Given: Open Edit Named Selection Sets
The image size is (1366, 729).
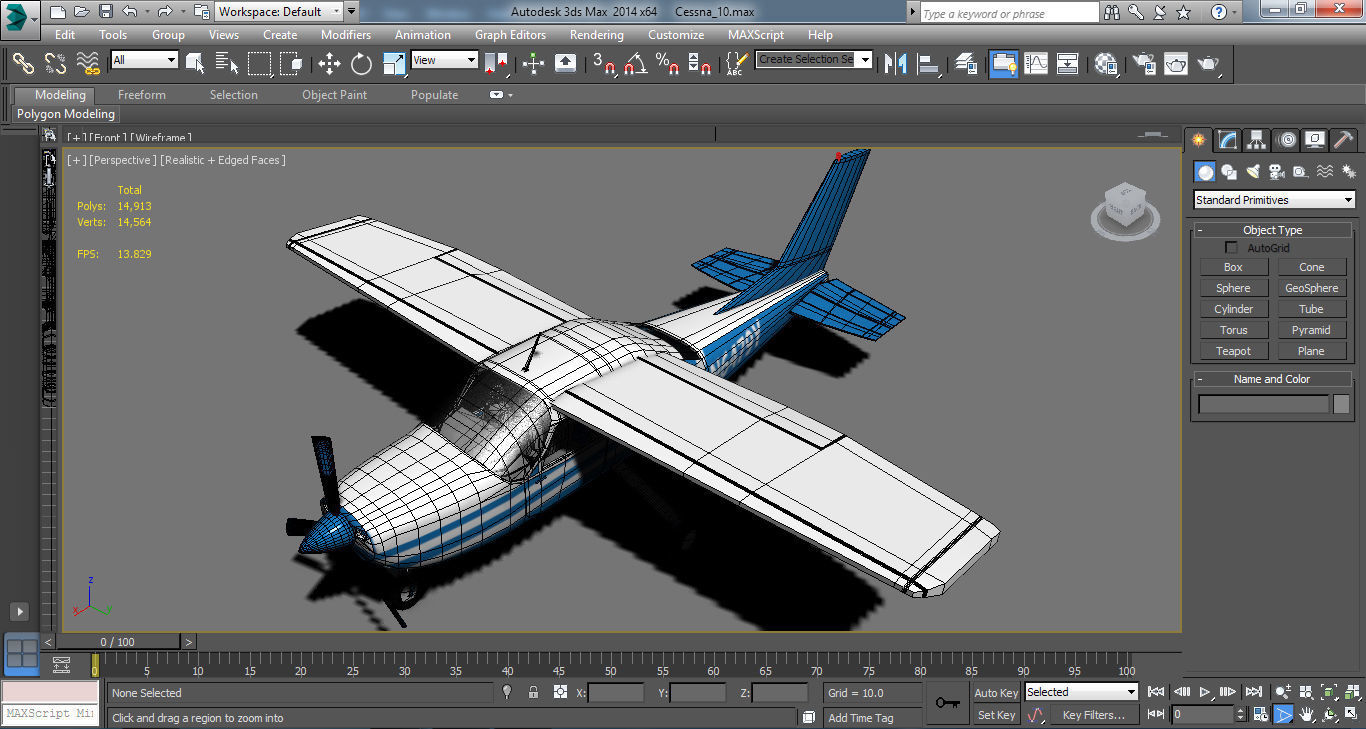Looking at the screenshot, I should (735, 64).
